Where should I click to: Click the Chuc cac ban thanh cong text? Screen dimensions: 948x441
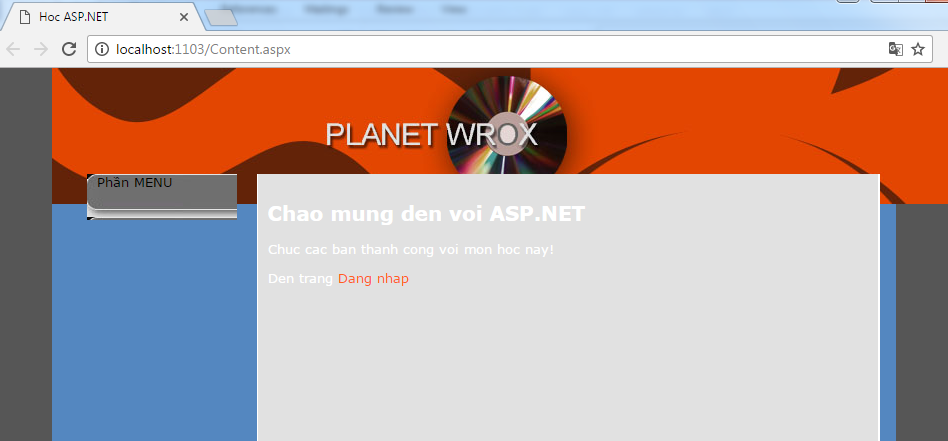click(x=411, y=250)
